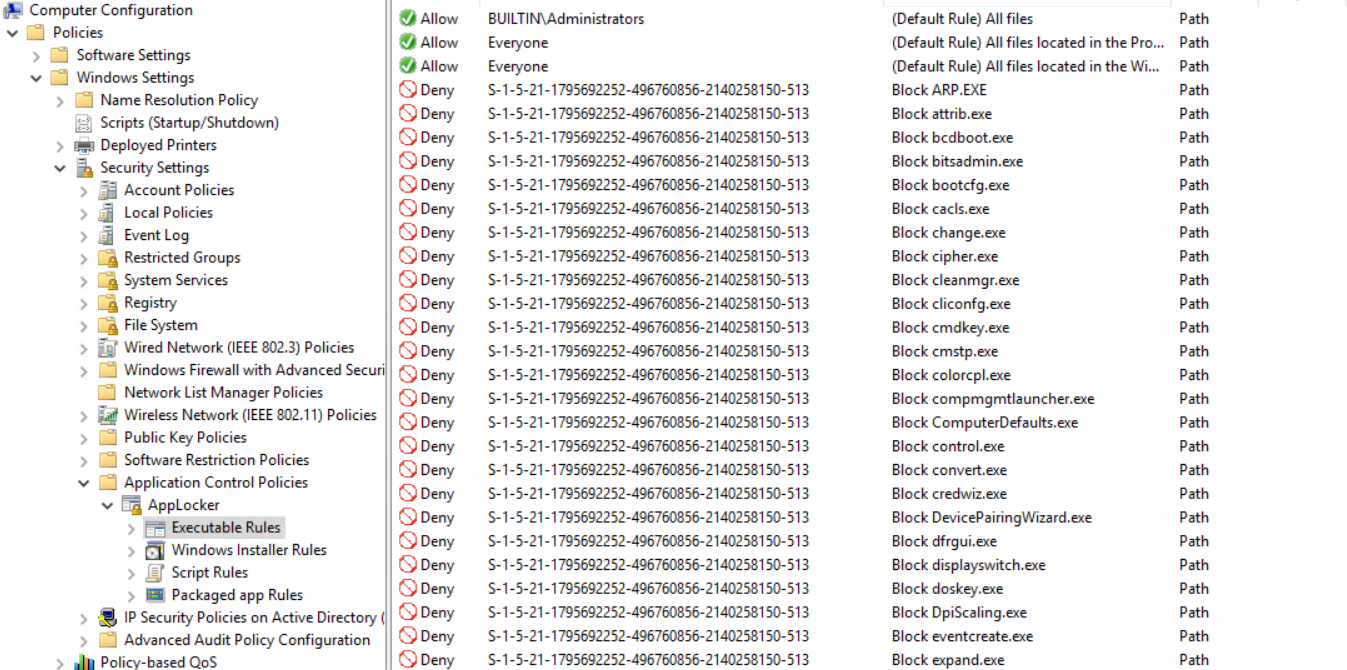1347x670 pixels.
Task: Click the Deployed Printers icon
Action: click(x=84, y=145)
